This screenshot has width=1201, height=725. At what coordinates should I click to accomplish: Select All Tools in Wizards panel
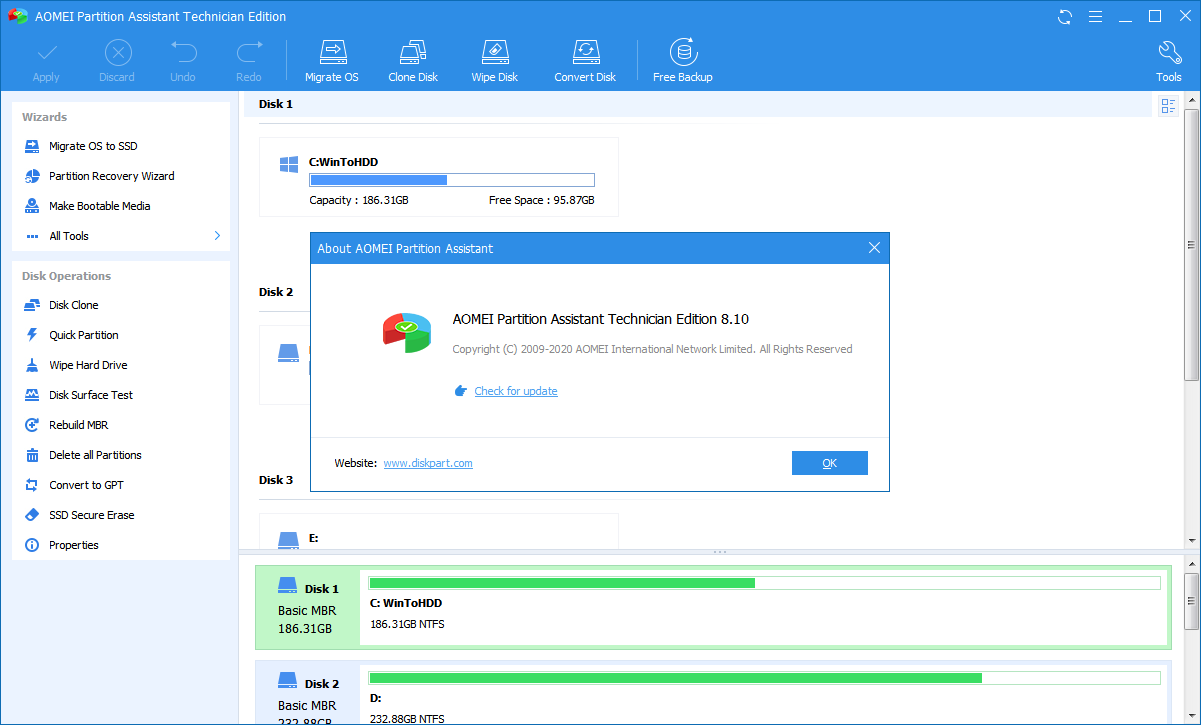(x=69, y=236)
